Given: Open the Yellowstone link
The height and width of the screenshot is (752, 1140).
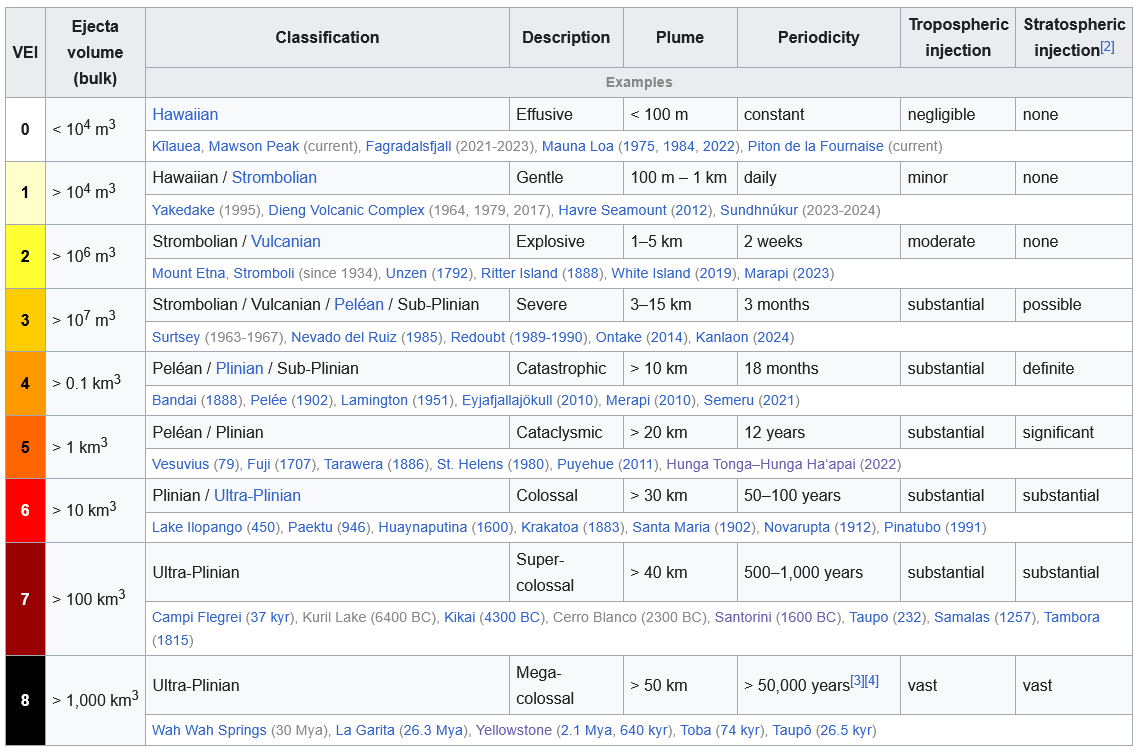Looking at the screenshot, I should (514, 730).
